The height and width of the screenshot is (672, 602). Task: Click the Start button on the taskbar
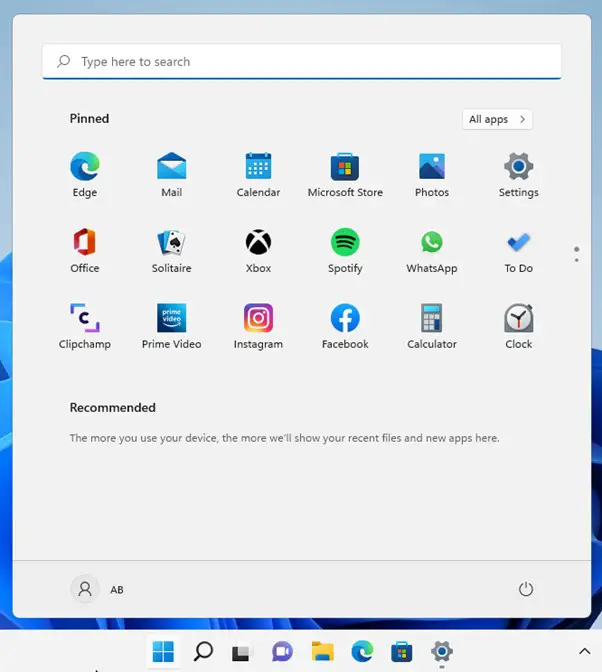(163, 651)
